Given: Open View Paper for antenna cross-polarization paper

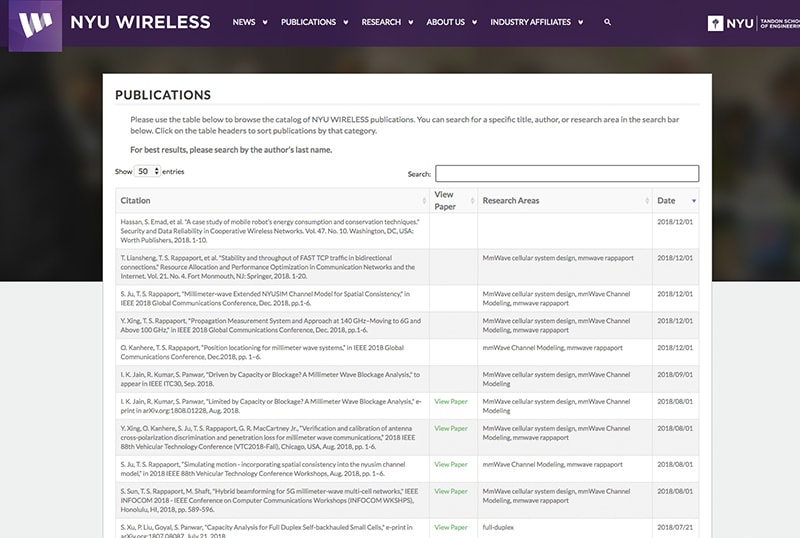Looking at the screenshot, I should pyautogui.click(x=450, y=429).
